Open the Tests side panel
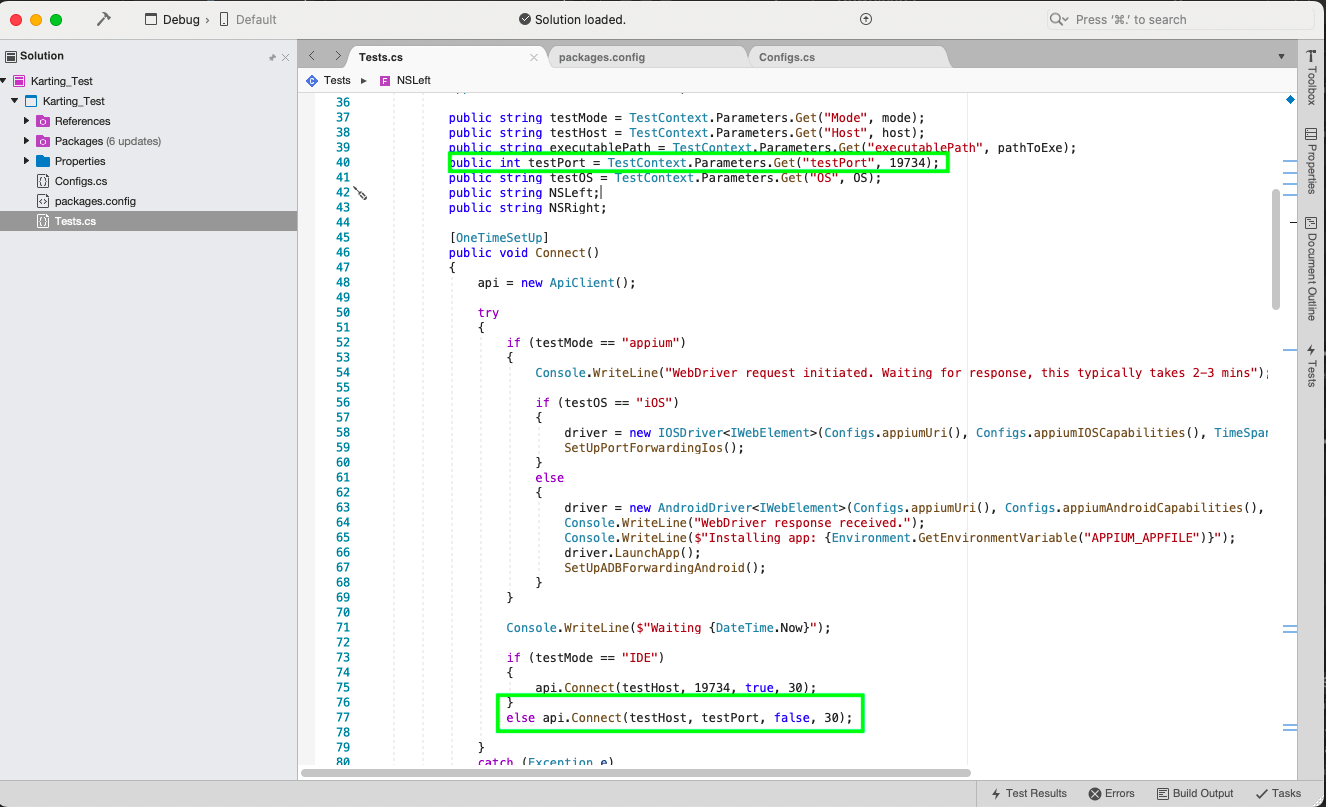The image size is (1326, 807). click(1311, 366)
